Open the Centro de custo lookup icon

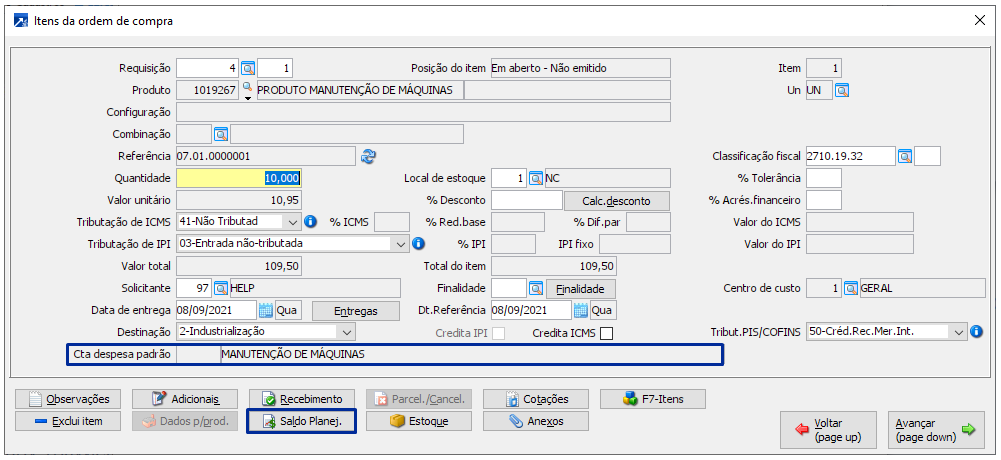point(850,288)
